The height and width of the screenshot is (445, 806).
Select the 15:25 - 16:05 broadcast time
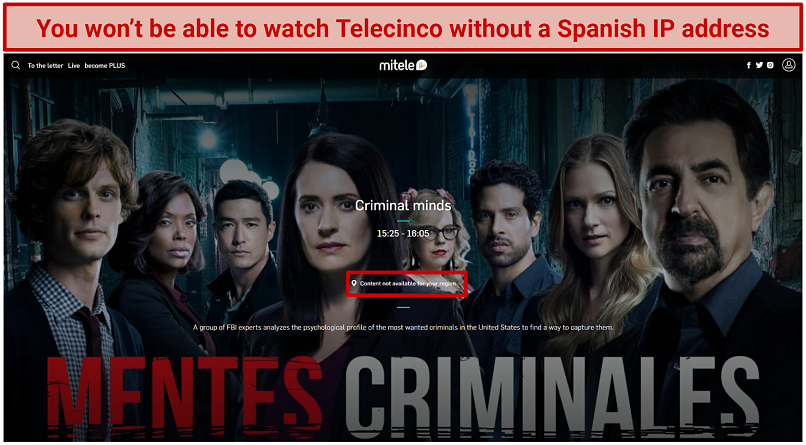tap(403, 233)
